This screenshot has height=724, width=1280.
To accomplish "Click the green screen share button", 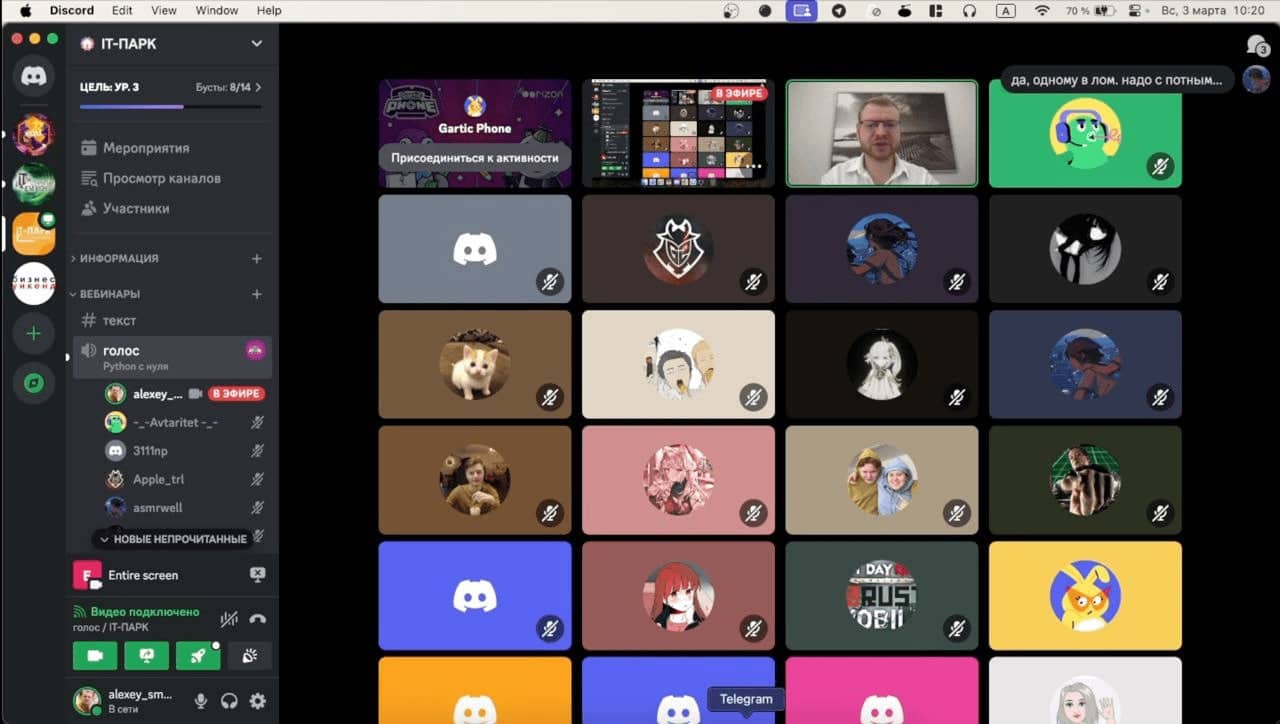I will [x=146, y=656].
